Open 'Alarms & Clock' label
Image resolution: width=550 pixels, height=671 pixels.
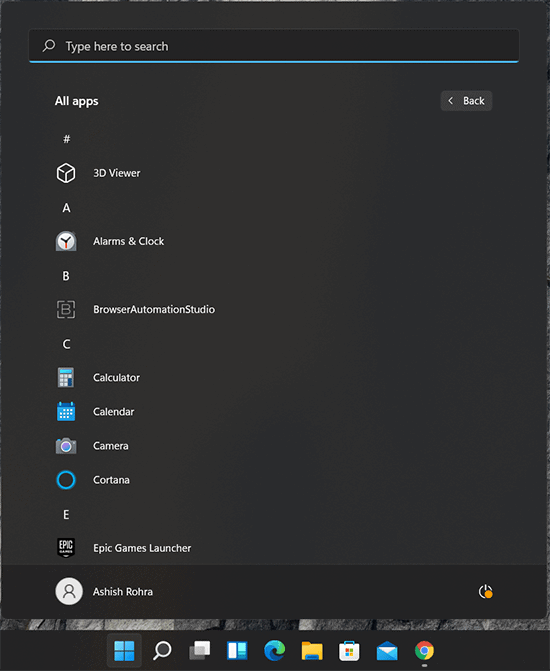128,241
